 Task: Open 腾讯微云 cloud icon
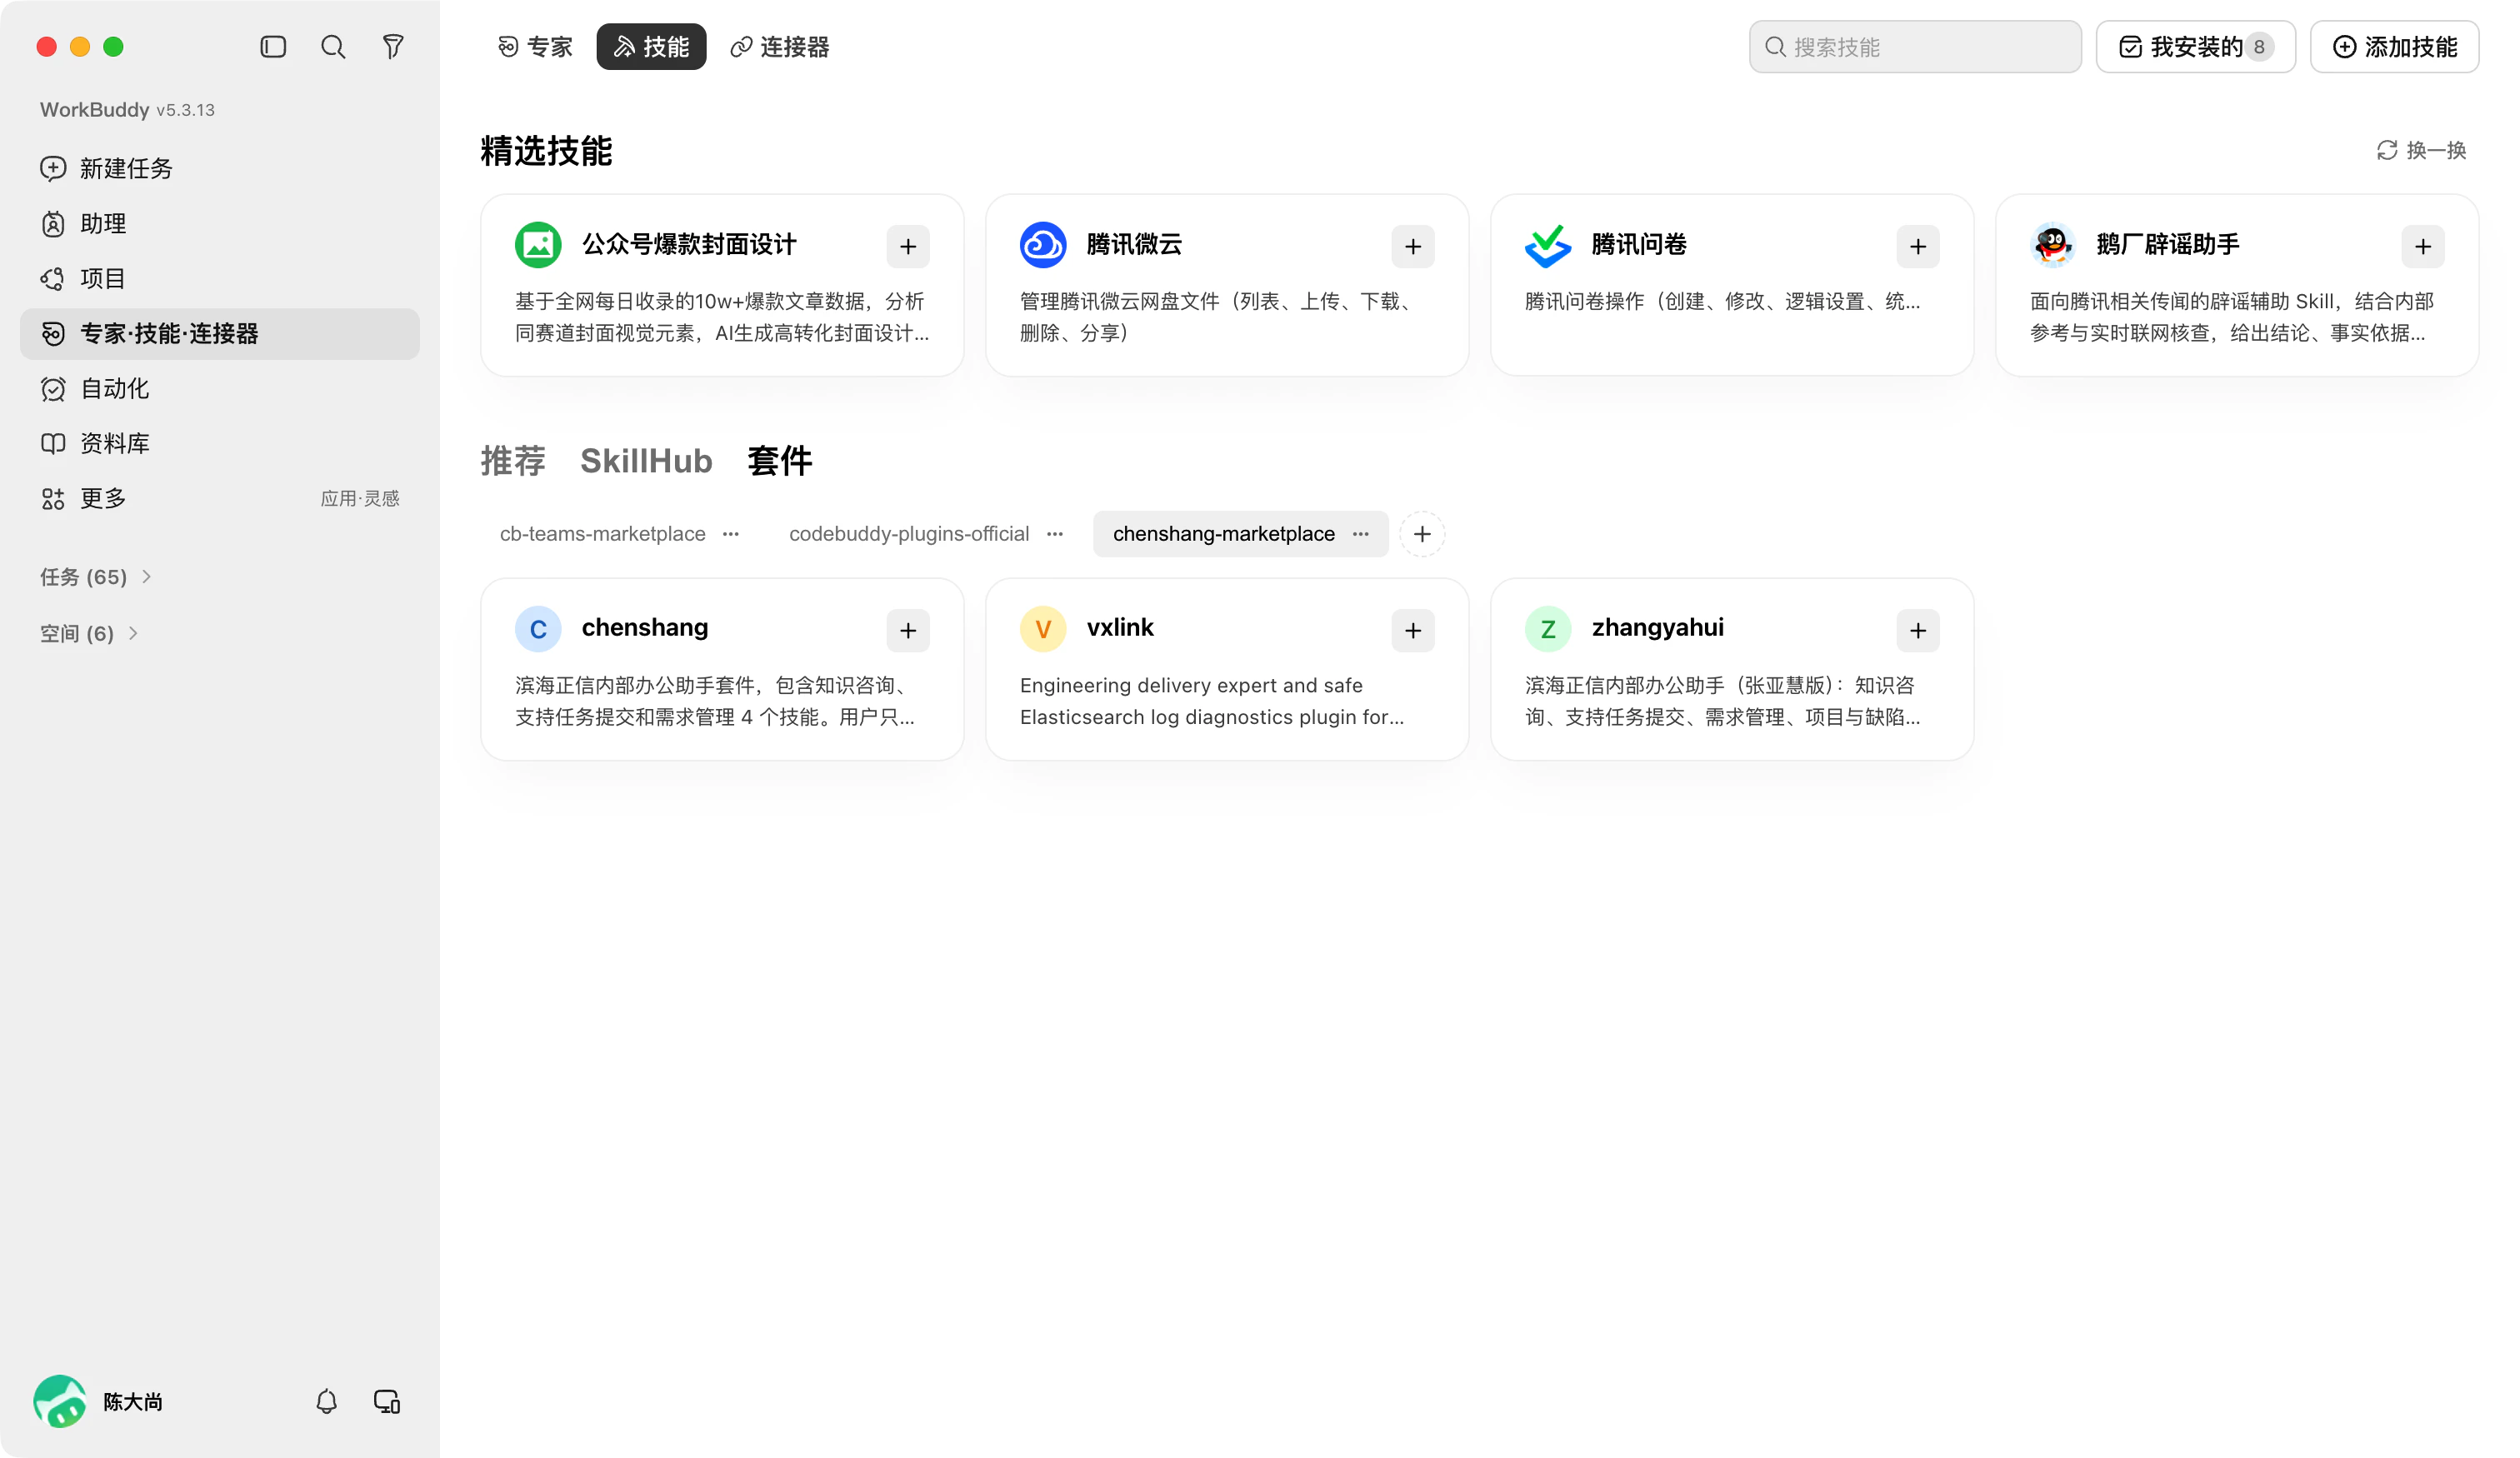(1043, 245)
